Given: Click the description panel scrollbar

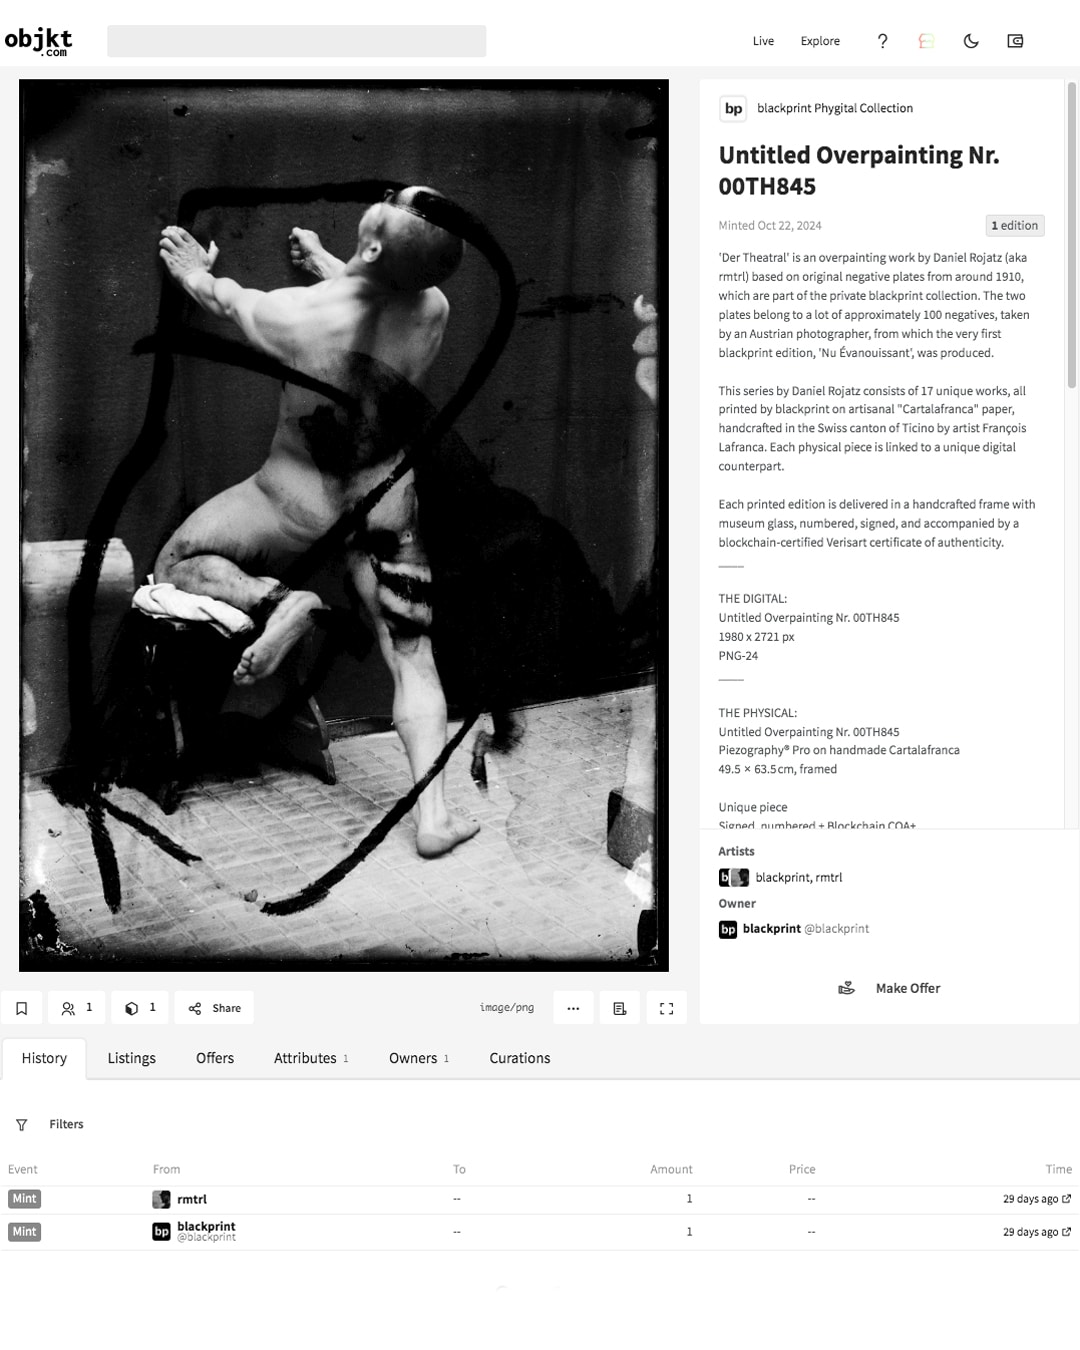Looking at the screenshot, I should (1072, 235).
